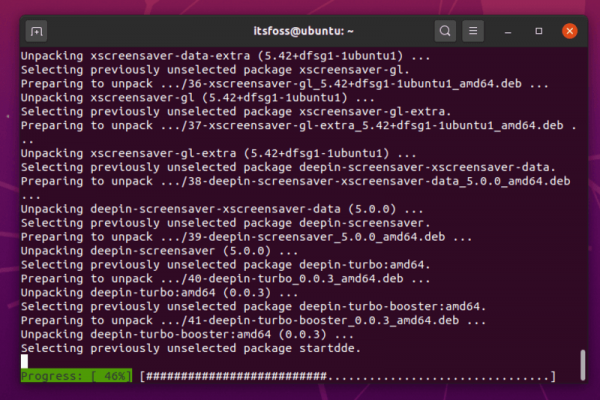Close the terminal with orange button
600x400 pixels.
coord(569,30)
